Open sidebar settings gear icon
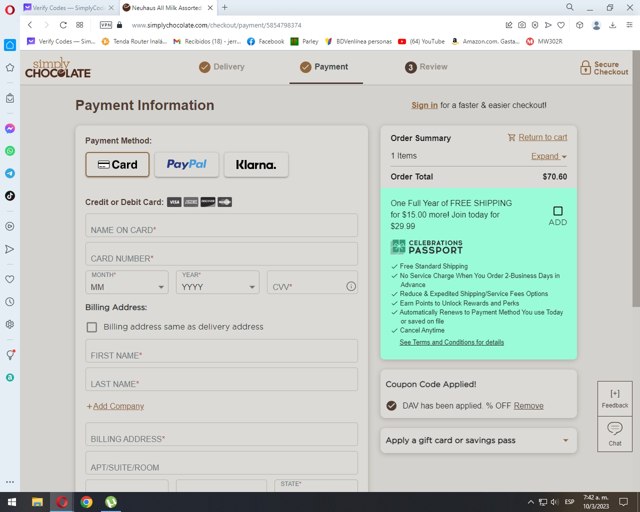Viewport: 640px width, 512px height. (x=10, y=324)
